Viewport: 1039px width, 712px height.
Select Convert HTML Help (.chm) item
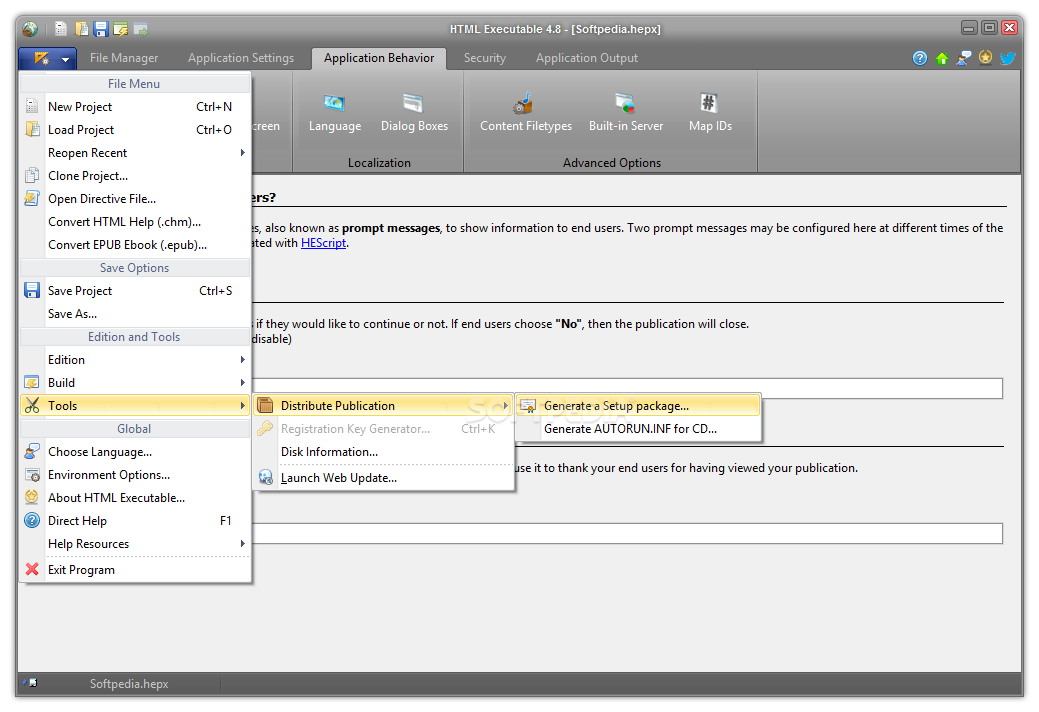click(135, 222)
